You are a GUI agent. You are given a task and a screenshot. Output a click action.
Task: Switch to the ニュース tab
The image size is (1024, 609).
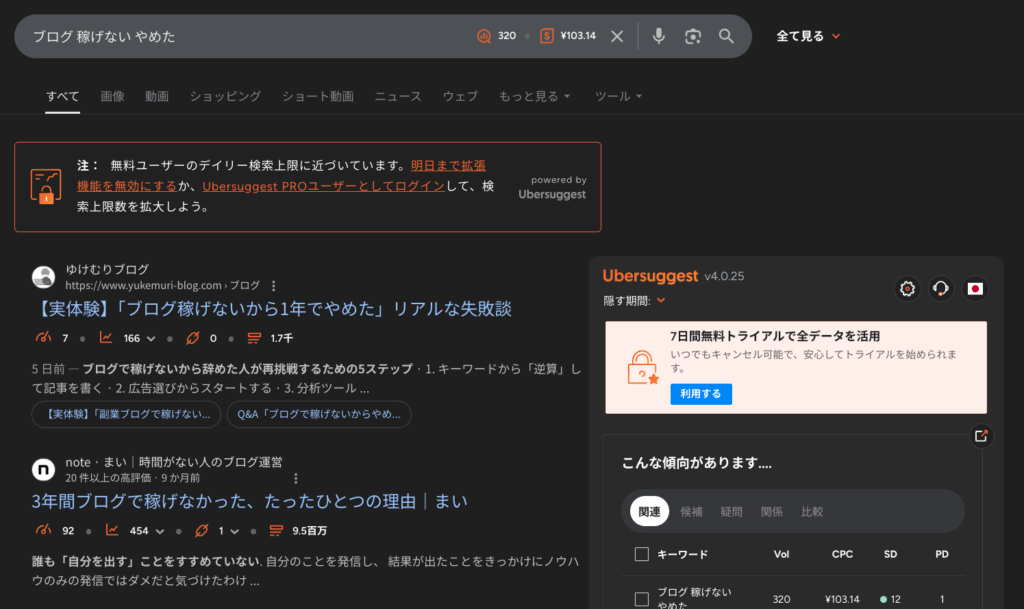coord(398,96)
